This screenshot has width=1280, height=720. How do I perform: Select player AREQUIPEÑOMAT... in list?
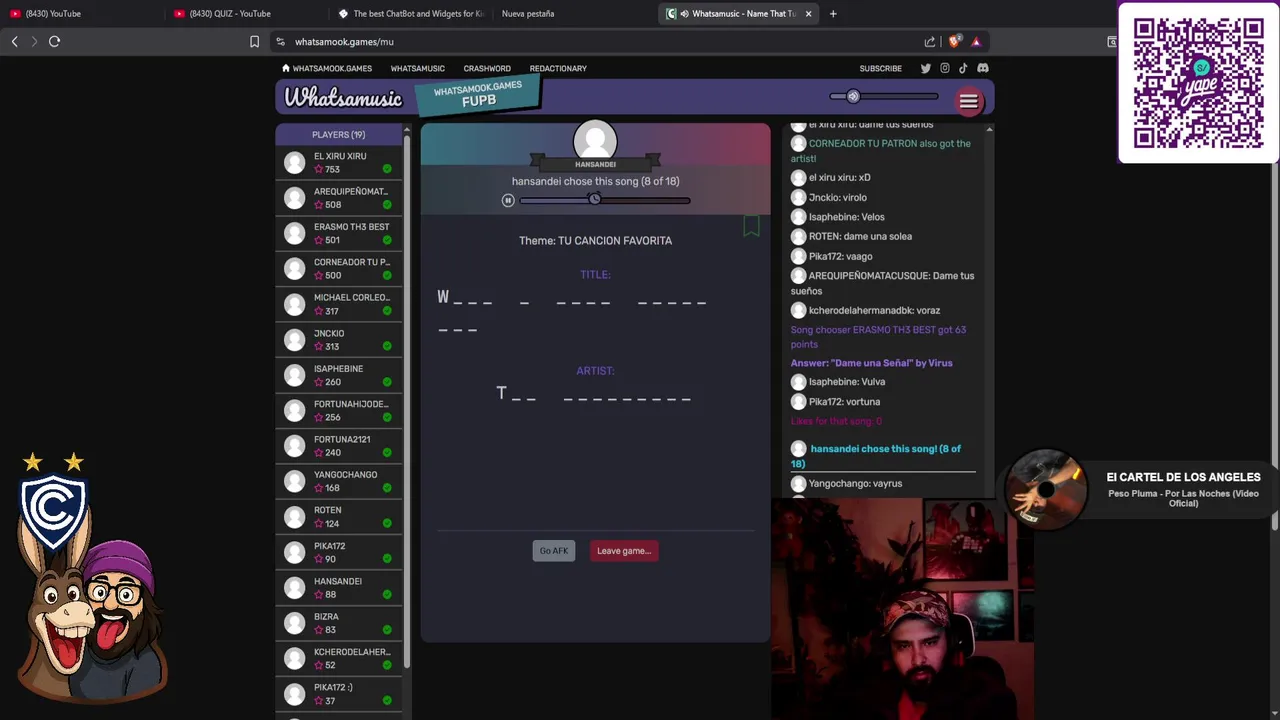click(339, 198)
